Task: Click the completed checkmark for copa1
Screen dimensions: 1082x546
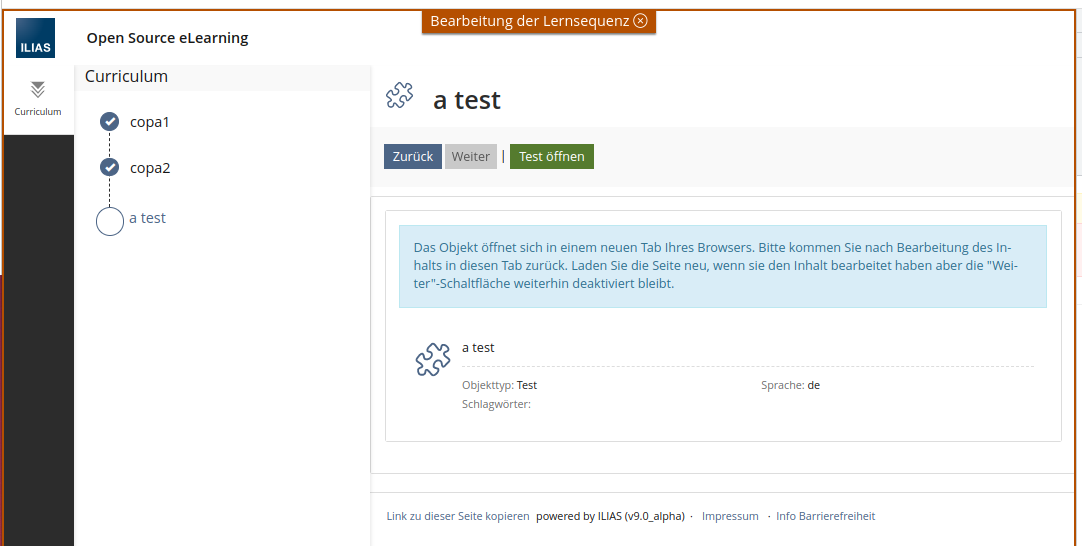Action: pos(110,121)
